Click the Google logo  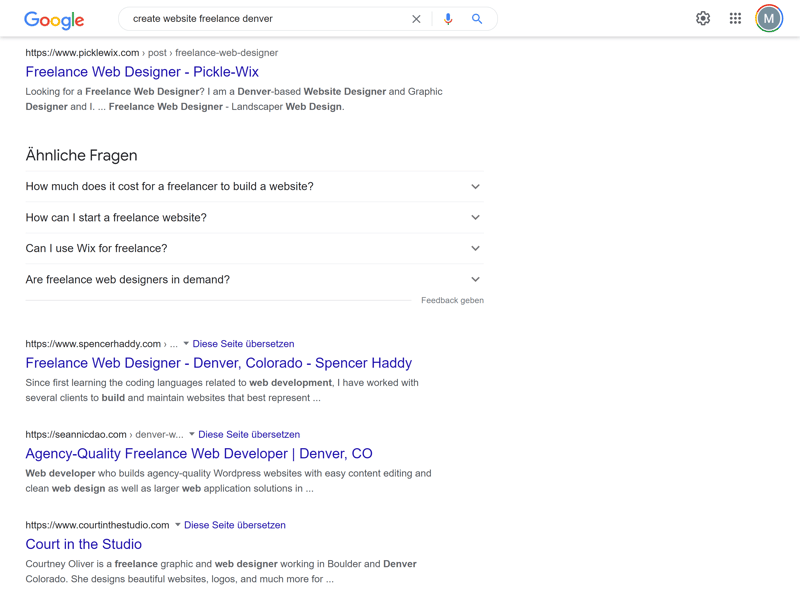coord(54,20)
